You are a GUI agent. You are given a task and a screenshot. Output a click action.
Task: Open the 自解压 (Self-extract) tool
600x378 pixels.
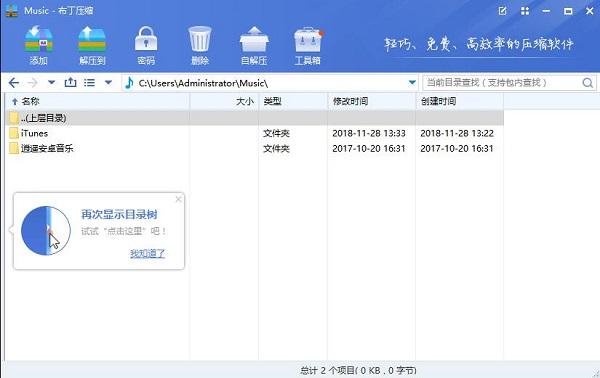point(254,45)
